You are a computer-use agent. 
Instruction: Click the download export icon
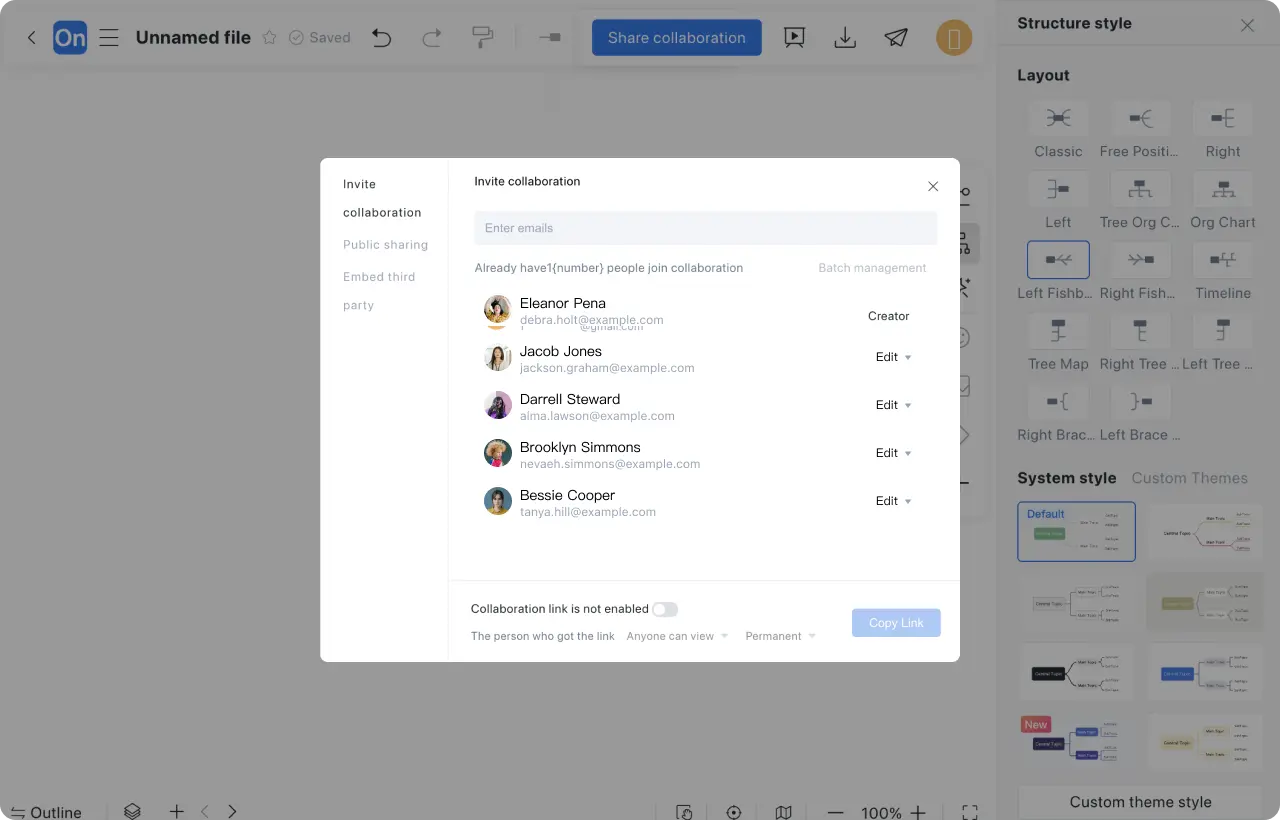click(x=845, y=38)
